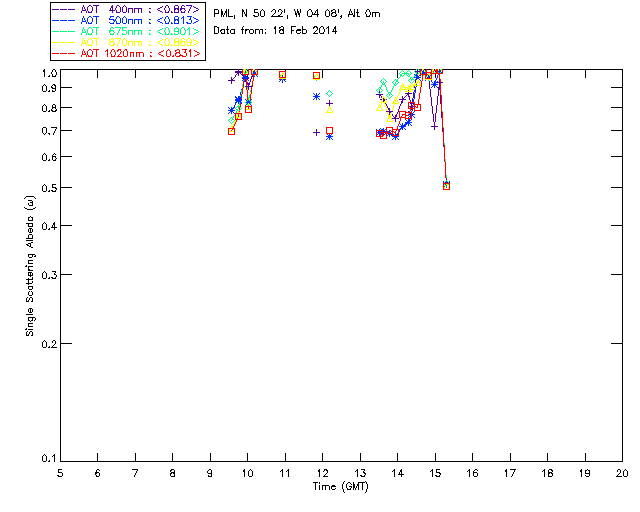640x512 pixels.
Task: Click x-axis label 19
Action: pyautogui.click(x=585, y=473)
